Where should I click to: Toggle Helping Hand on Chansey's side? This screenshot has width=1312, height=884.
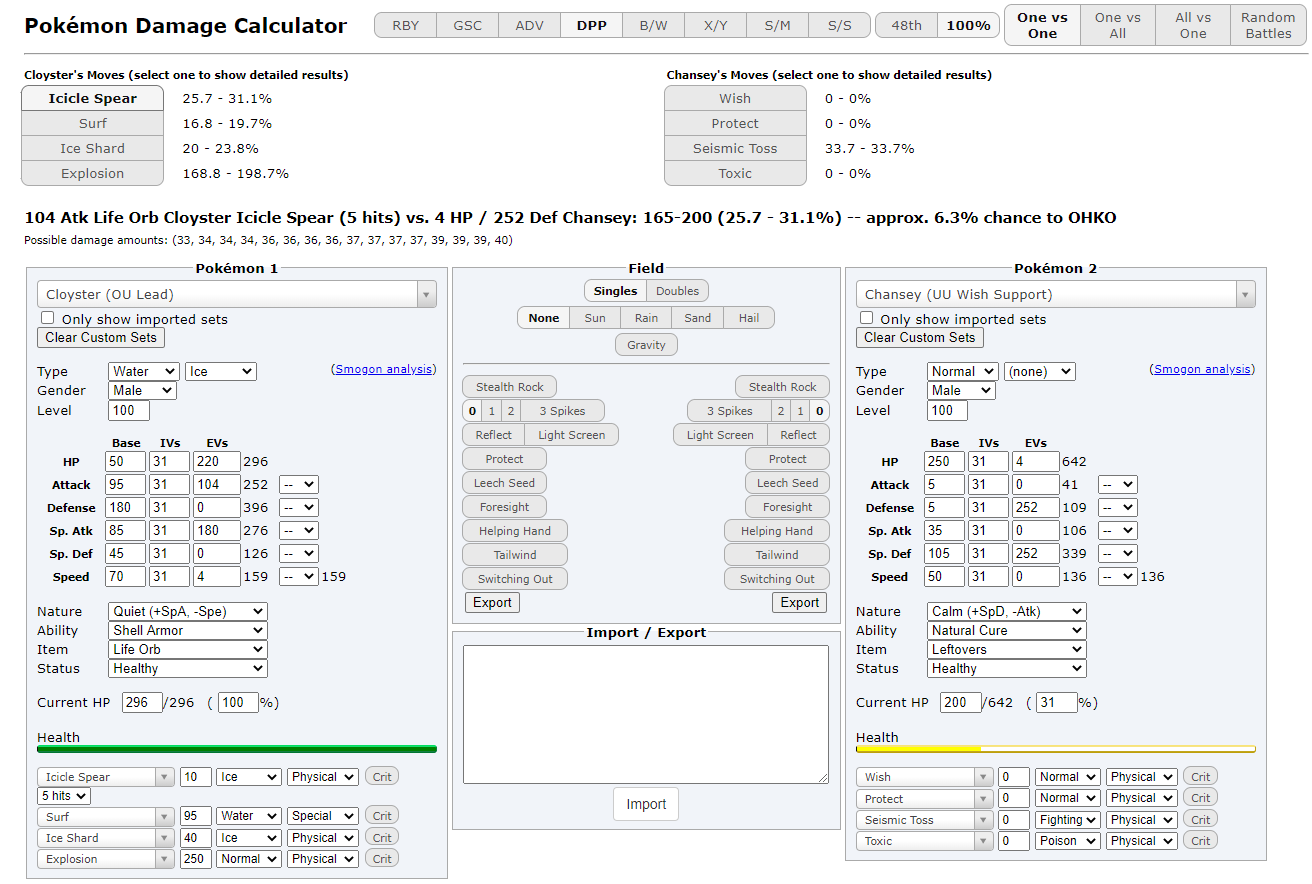coord(777,531)
